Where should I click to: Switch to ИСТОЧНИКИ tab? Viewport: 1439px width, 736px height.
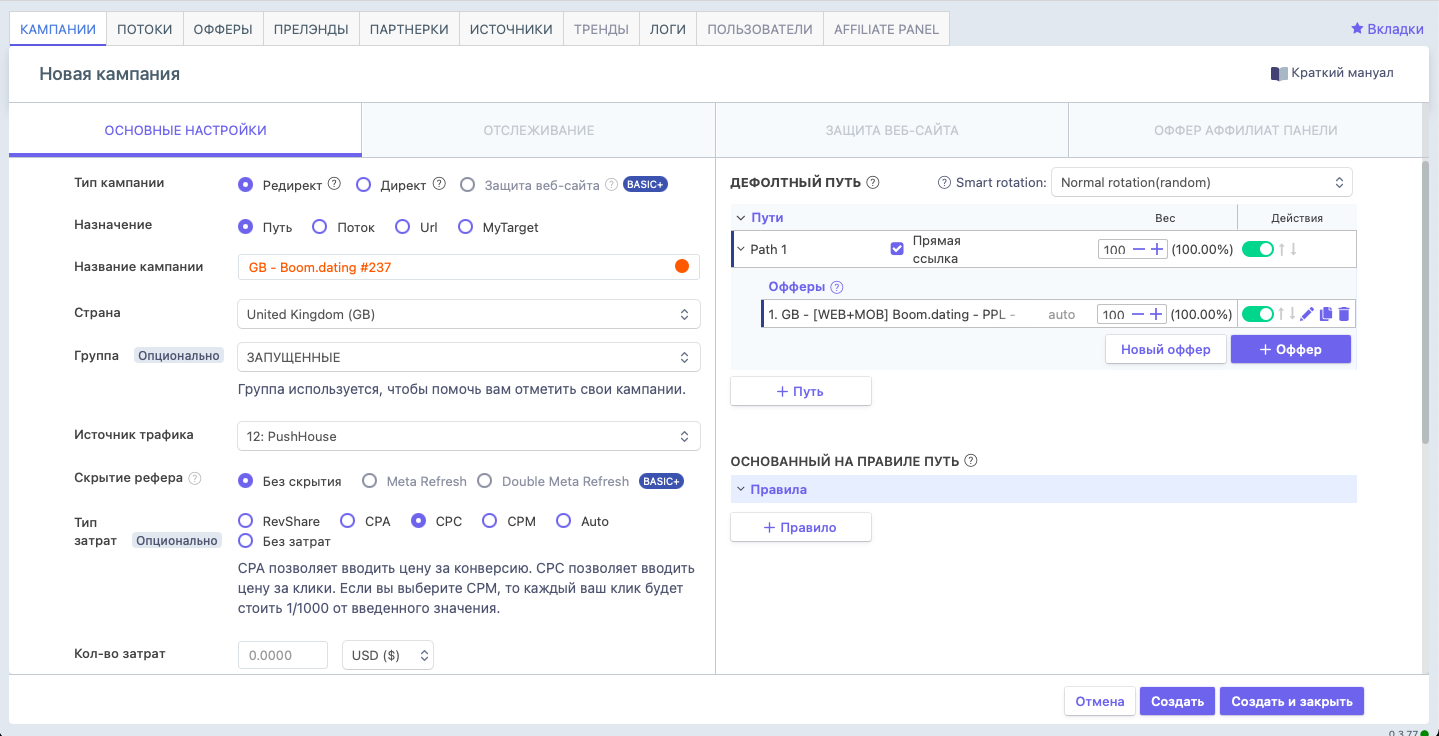pos(511,29)
